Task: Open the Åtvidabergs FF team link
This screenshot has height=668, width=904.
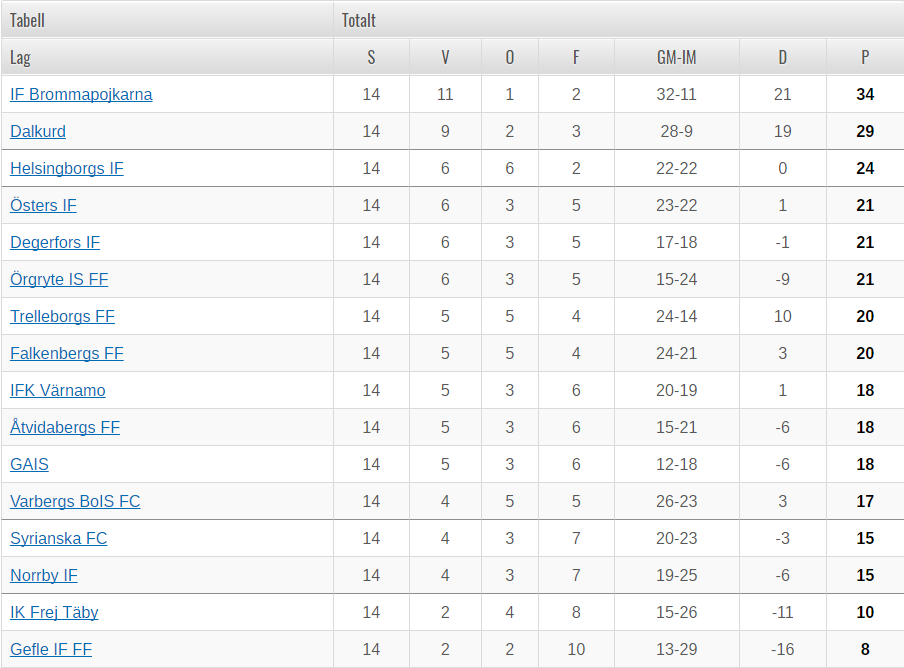Action: tap(65, 427)
